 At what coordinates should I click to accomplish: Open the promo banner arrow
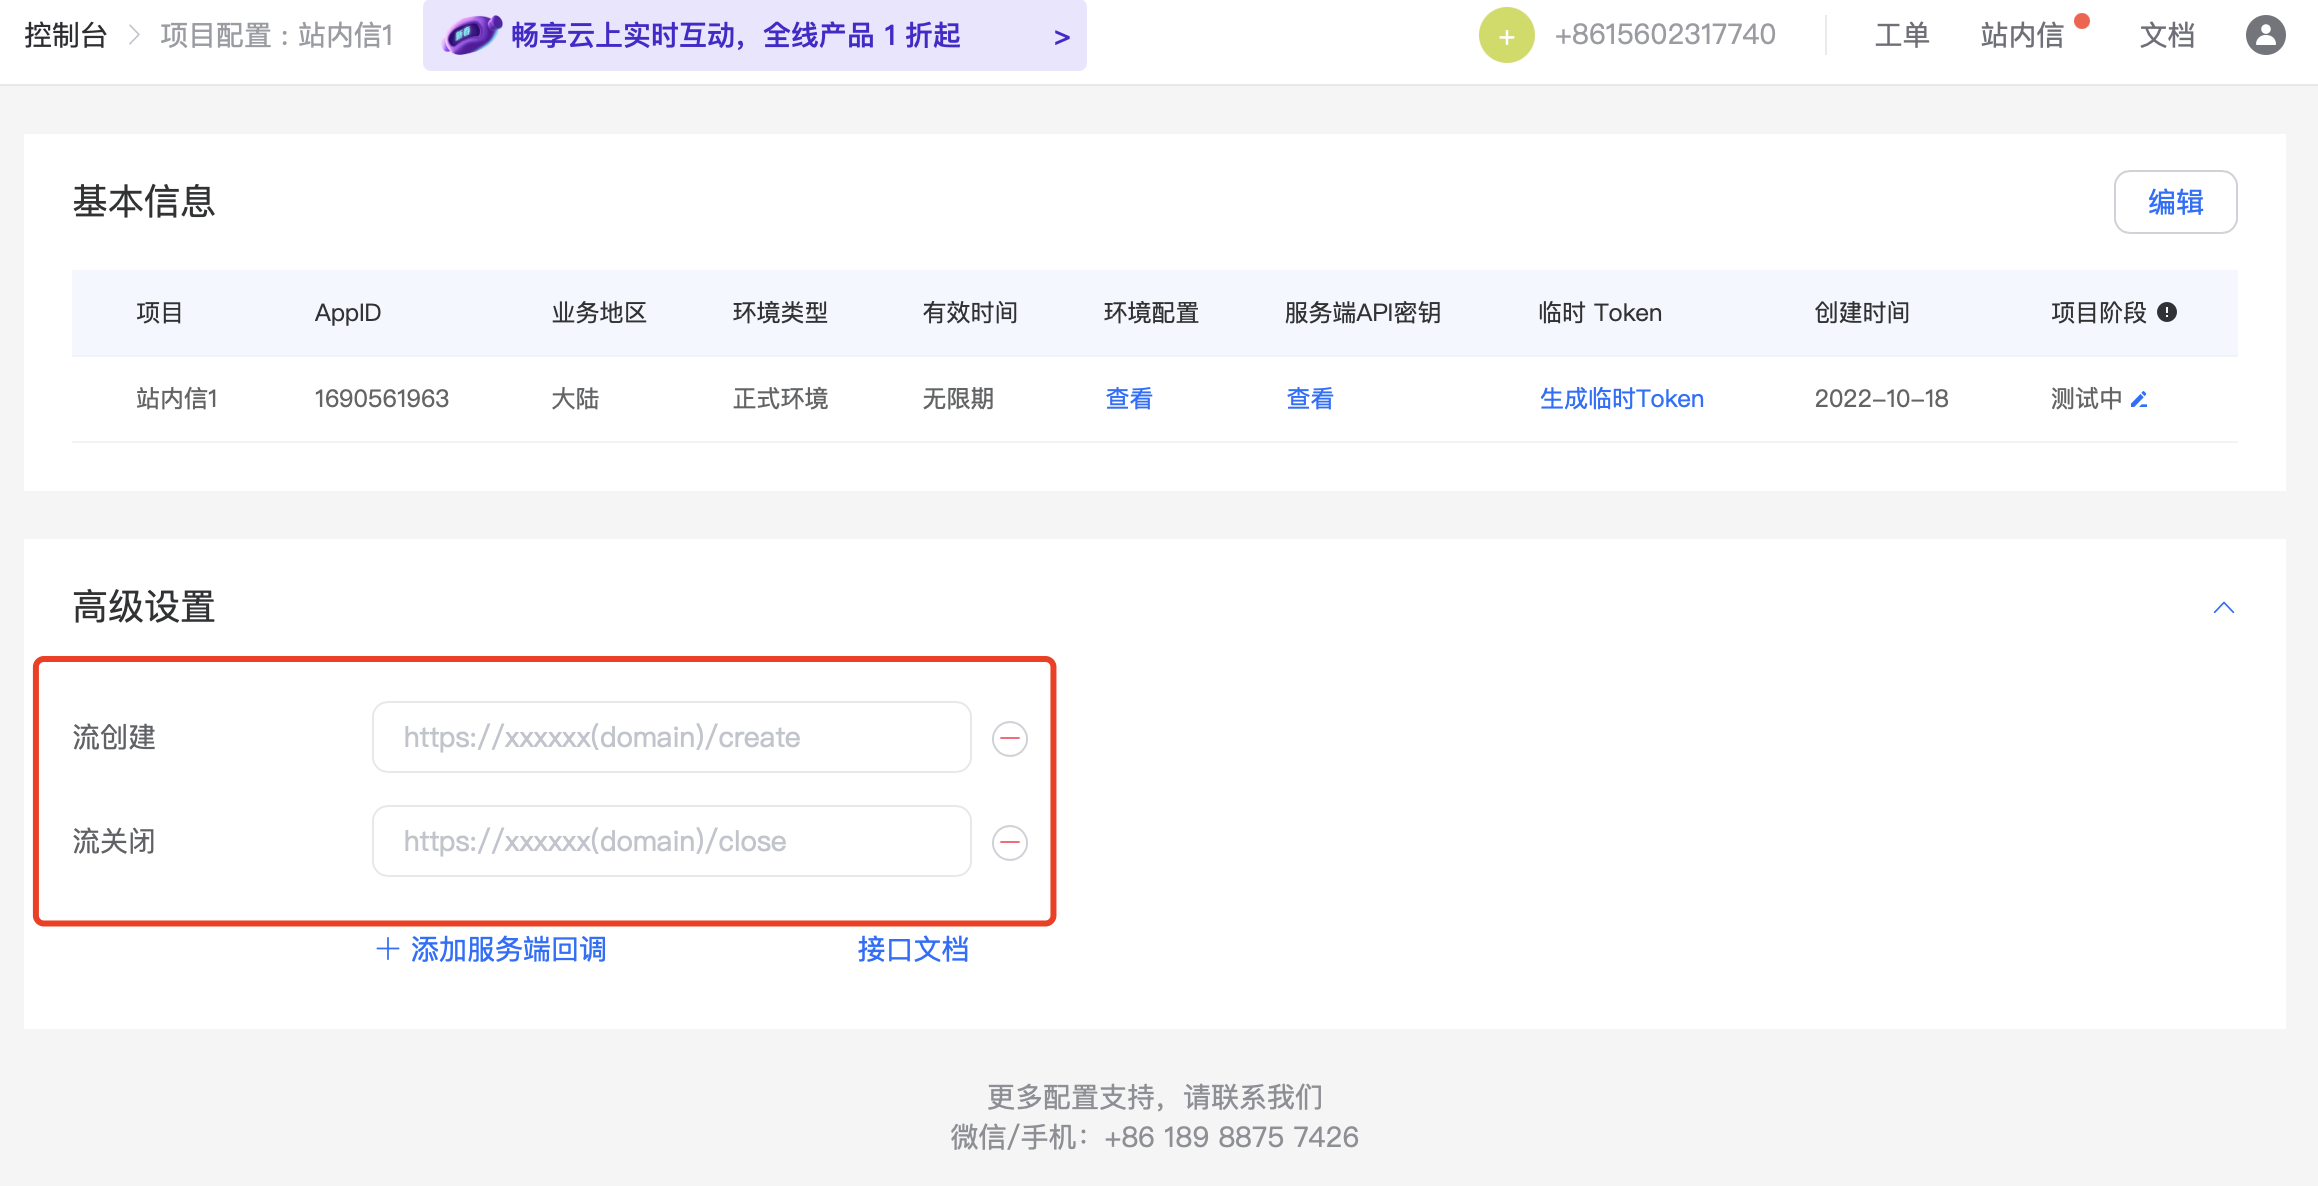click(1061, 37)
